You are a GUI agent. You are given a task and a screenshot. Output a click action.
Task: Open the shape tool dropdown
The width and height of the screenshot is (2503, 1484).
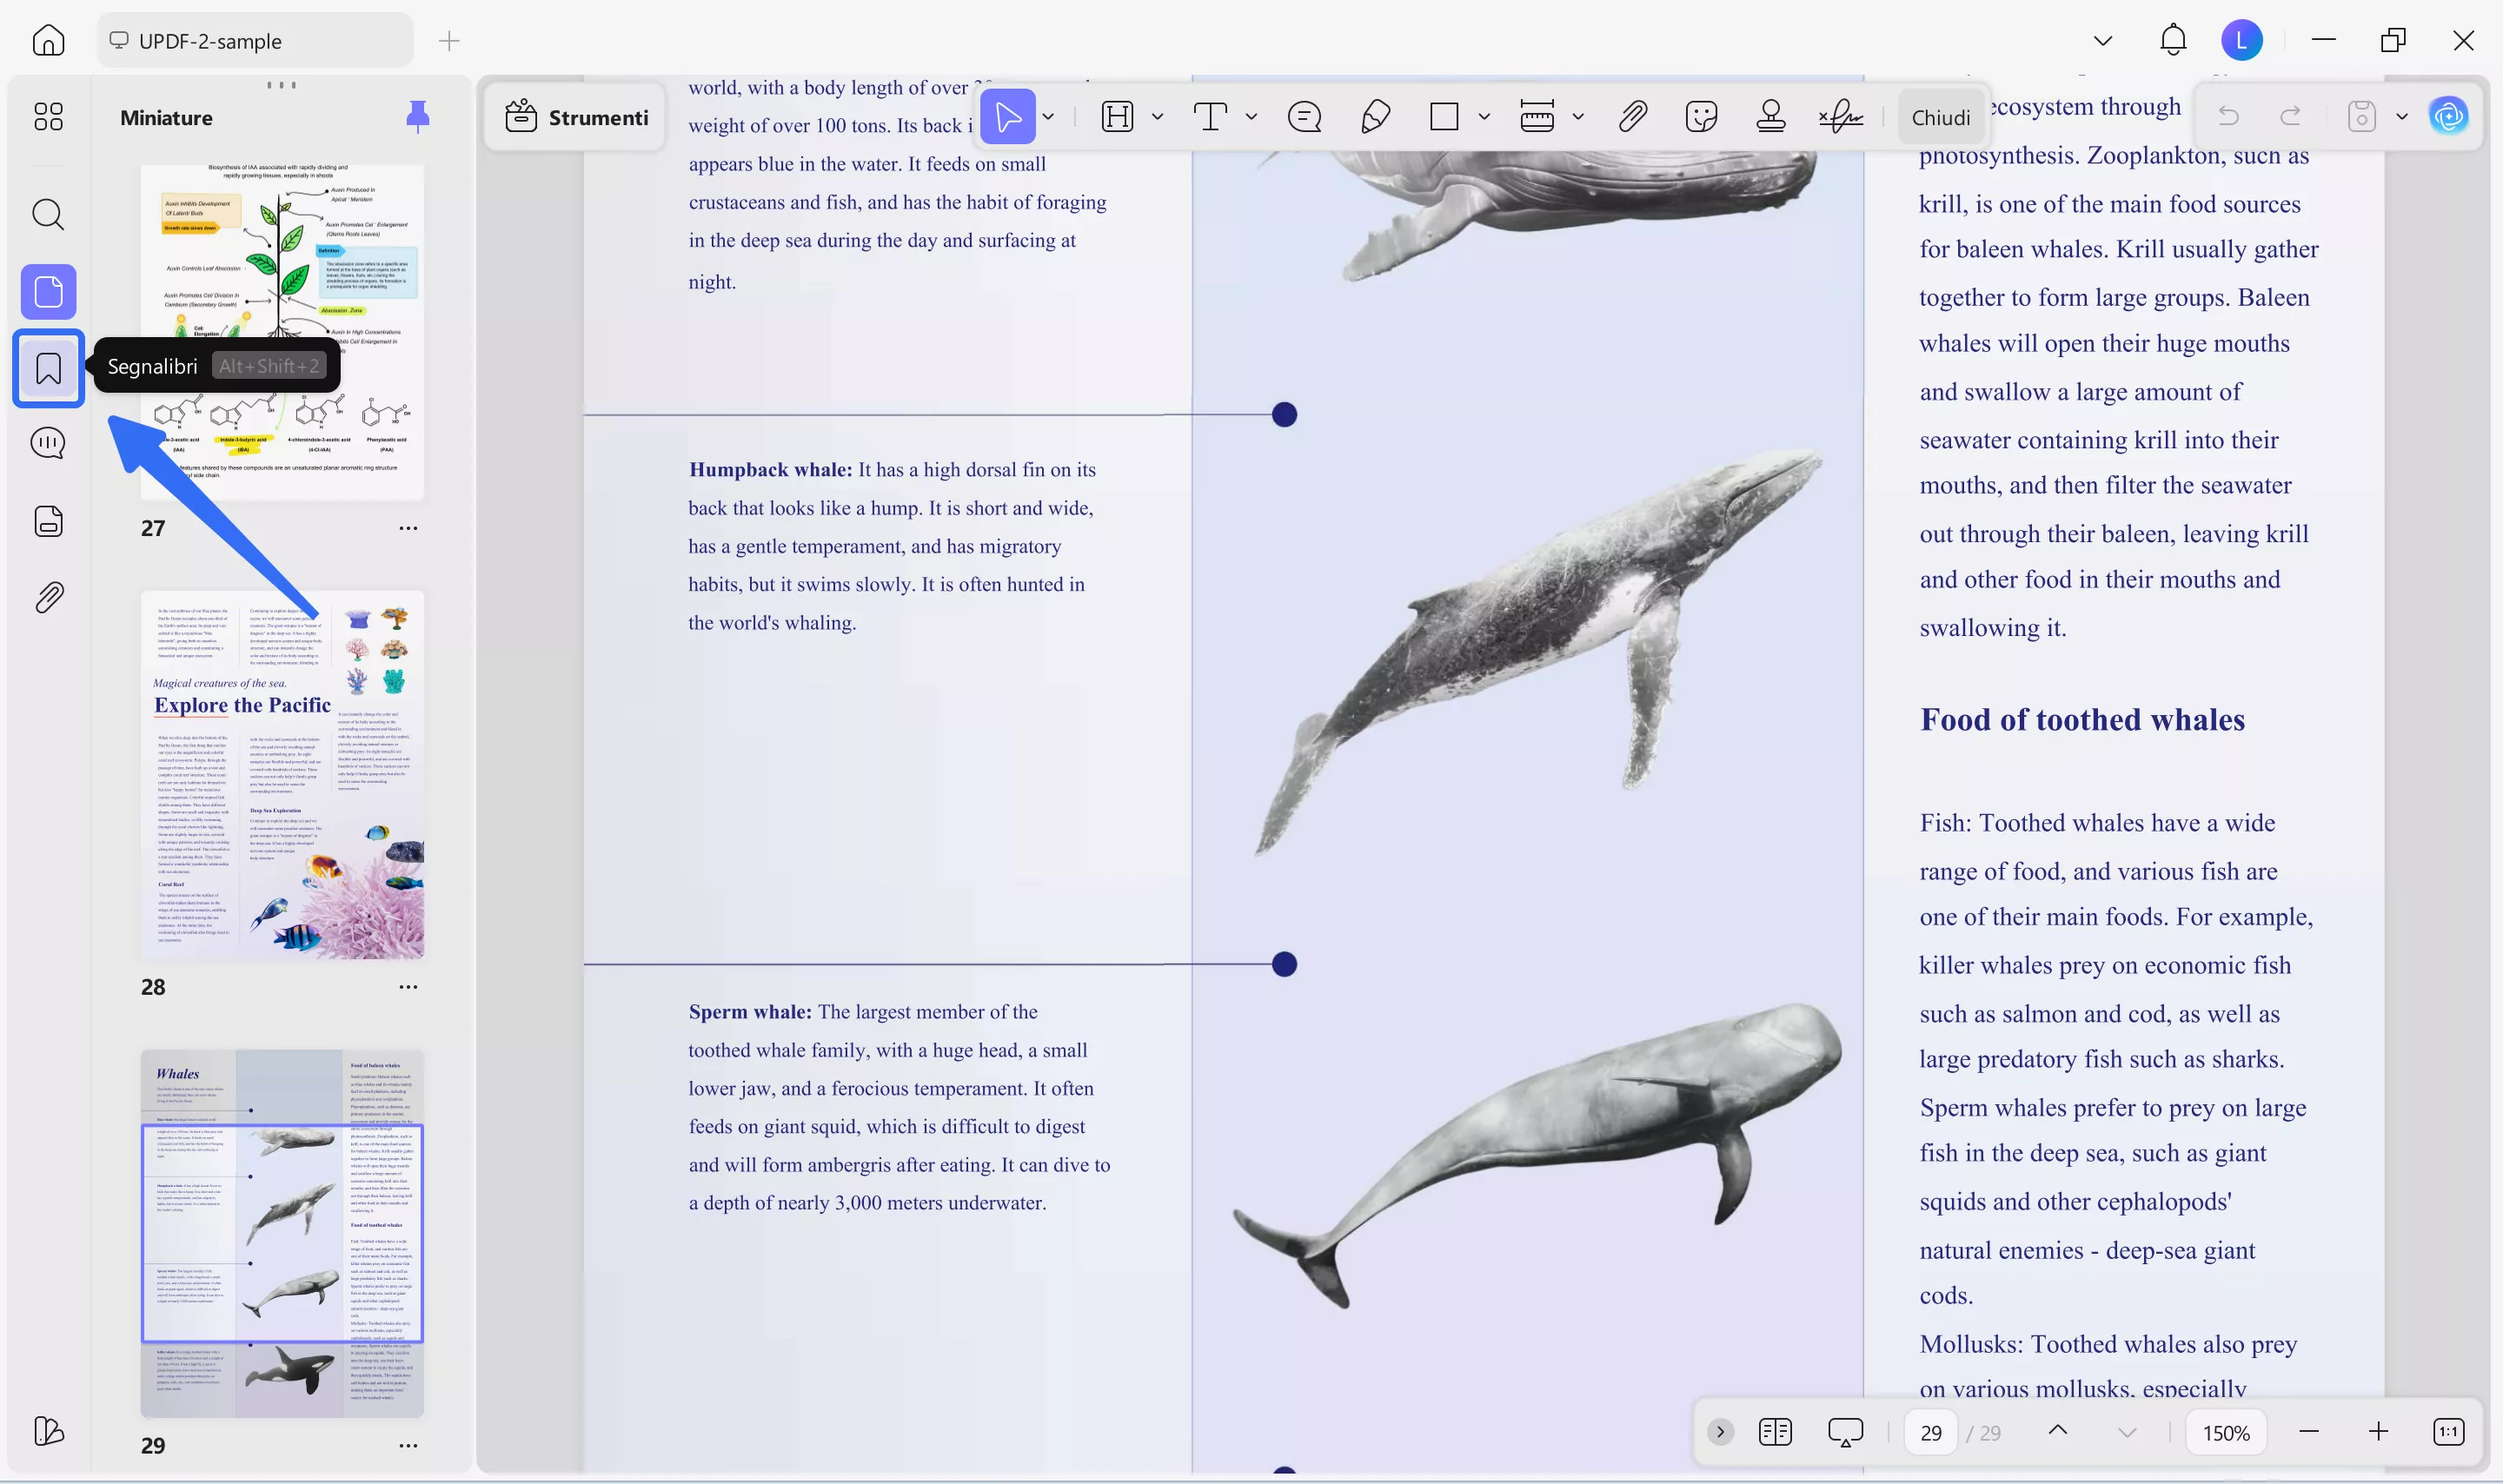(1483, 116)
